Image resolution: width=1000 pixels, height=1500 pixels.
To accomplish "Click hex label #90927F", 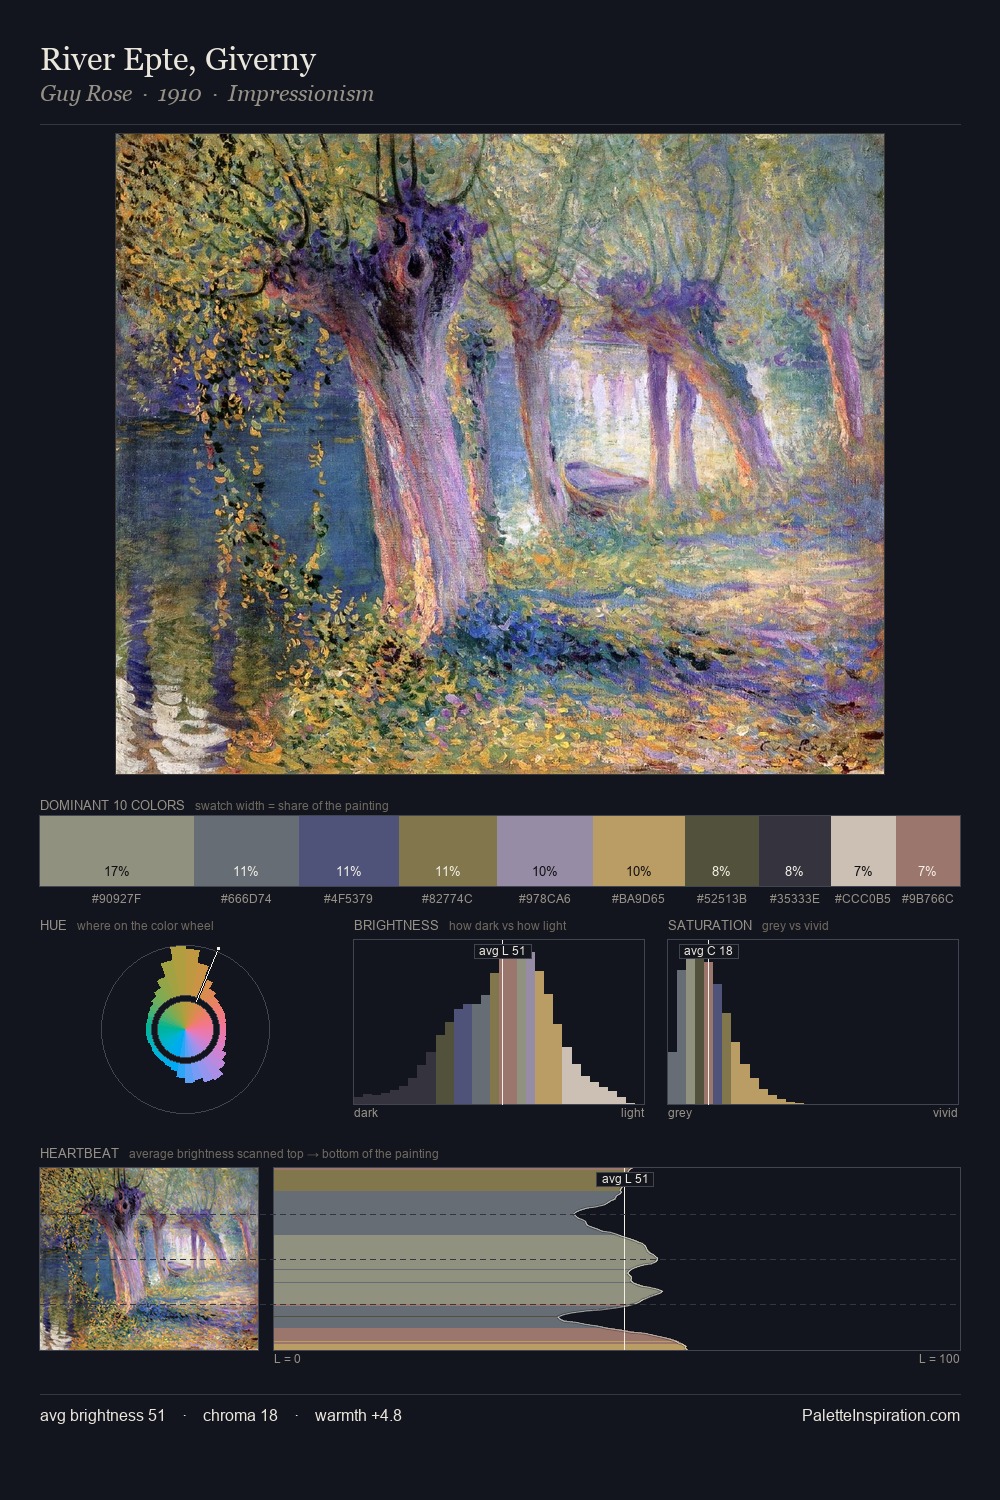I will pos(117,899).
